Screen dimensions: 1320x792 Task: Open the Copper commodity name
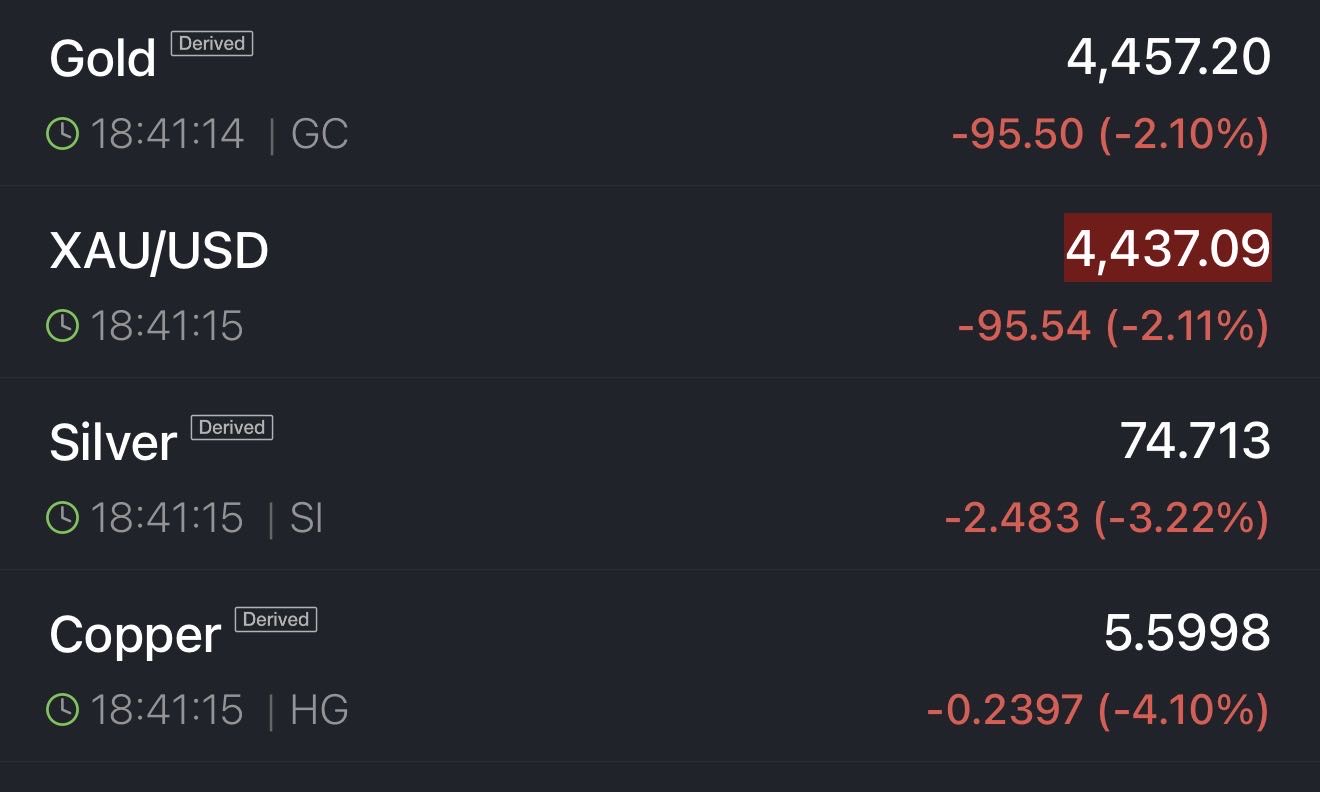[135, 635]
